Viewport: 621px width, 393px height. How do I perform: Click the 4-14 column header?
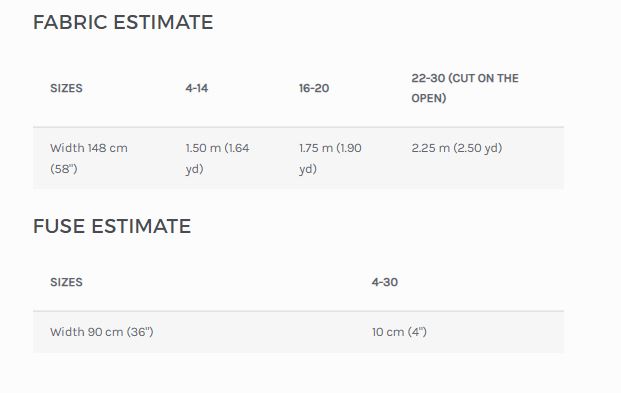click(x=197, y=88)
